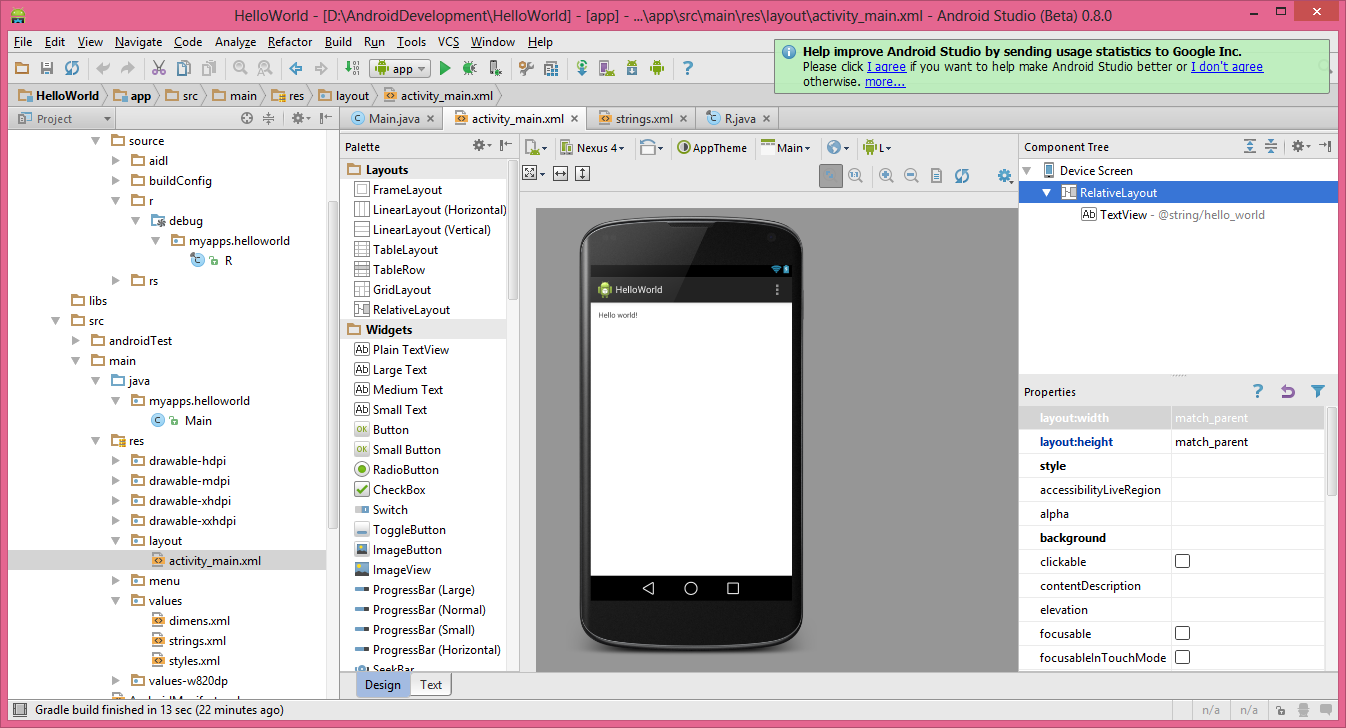Click the Synchronize toolbar icon
The image size is (1346, 728).
(71, 68)
